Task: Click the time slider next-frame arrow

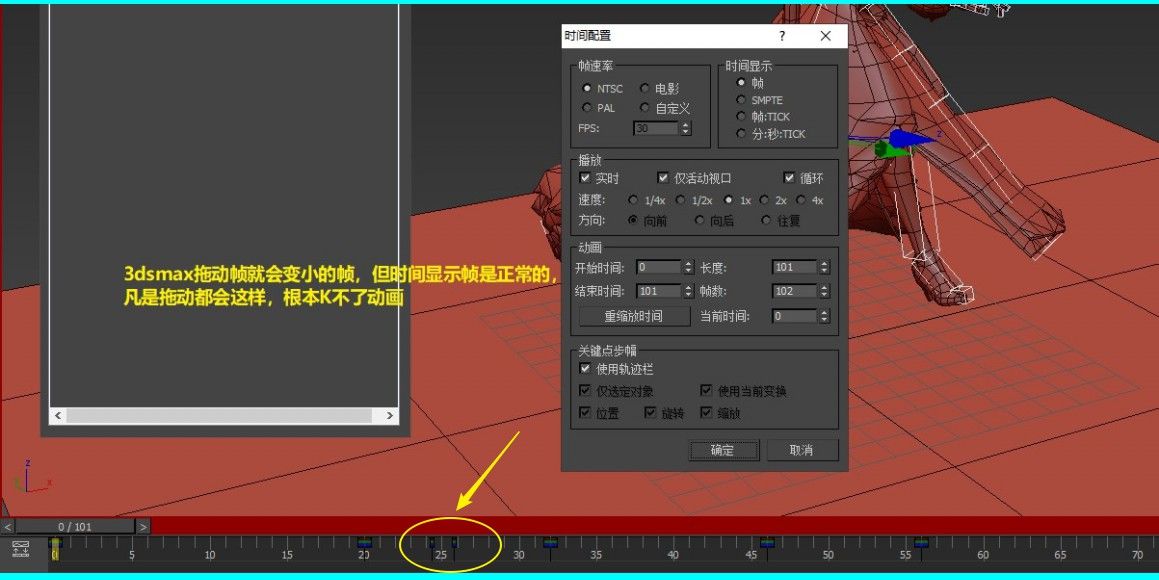Action: 143,526
